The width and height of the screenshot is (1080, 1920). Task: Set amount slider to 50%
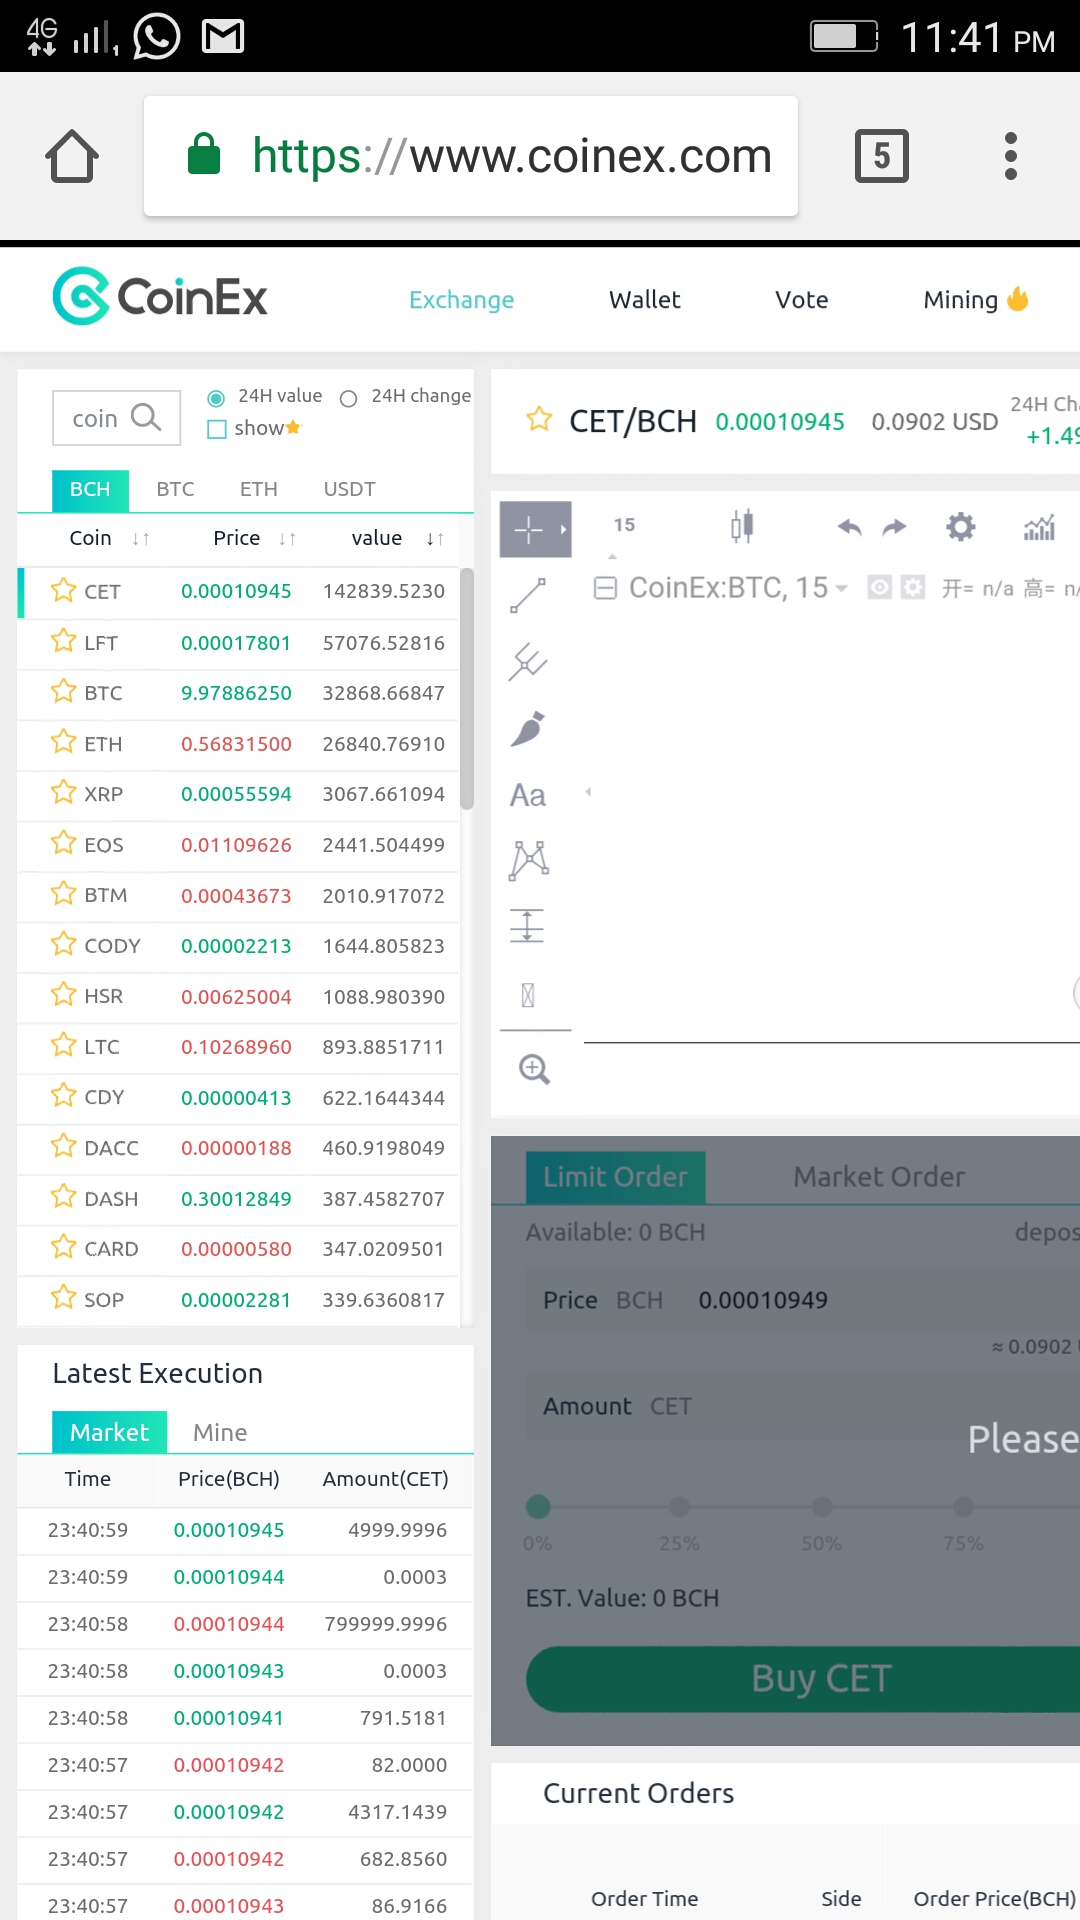pyautogui.click(x=822, y=1506)
